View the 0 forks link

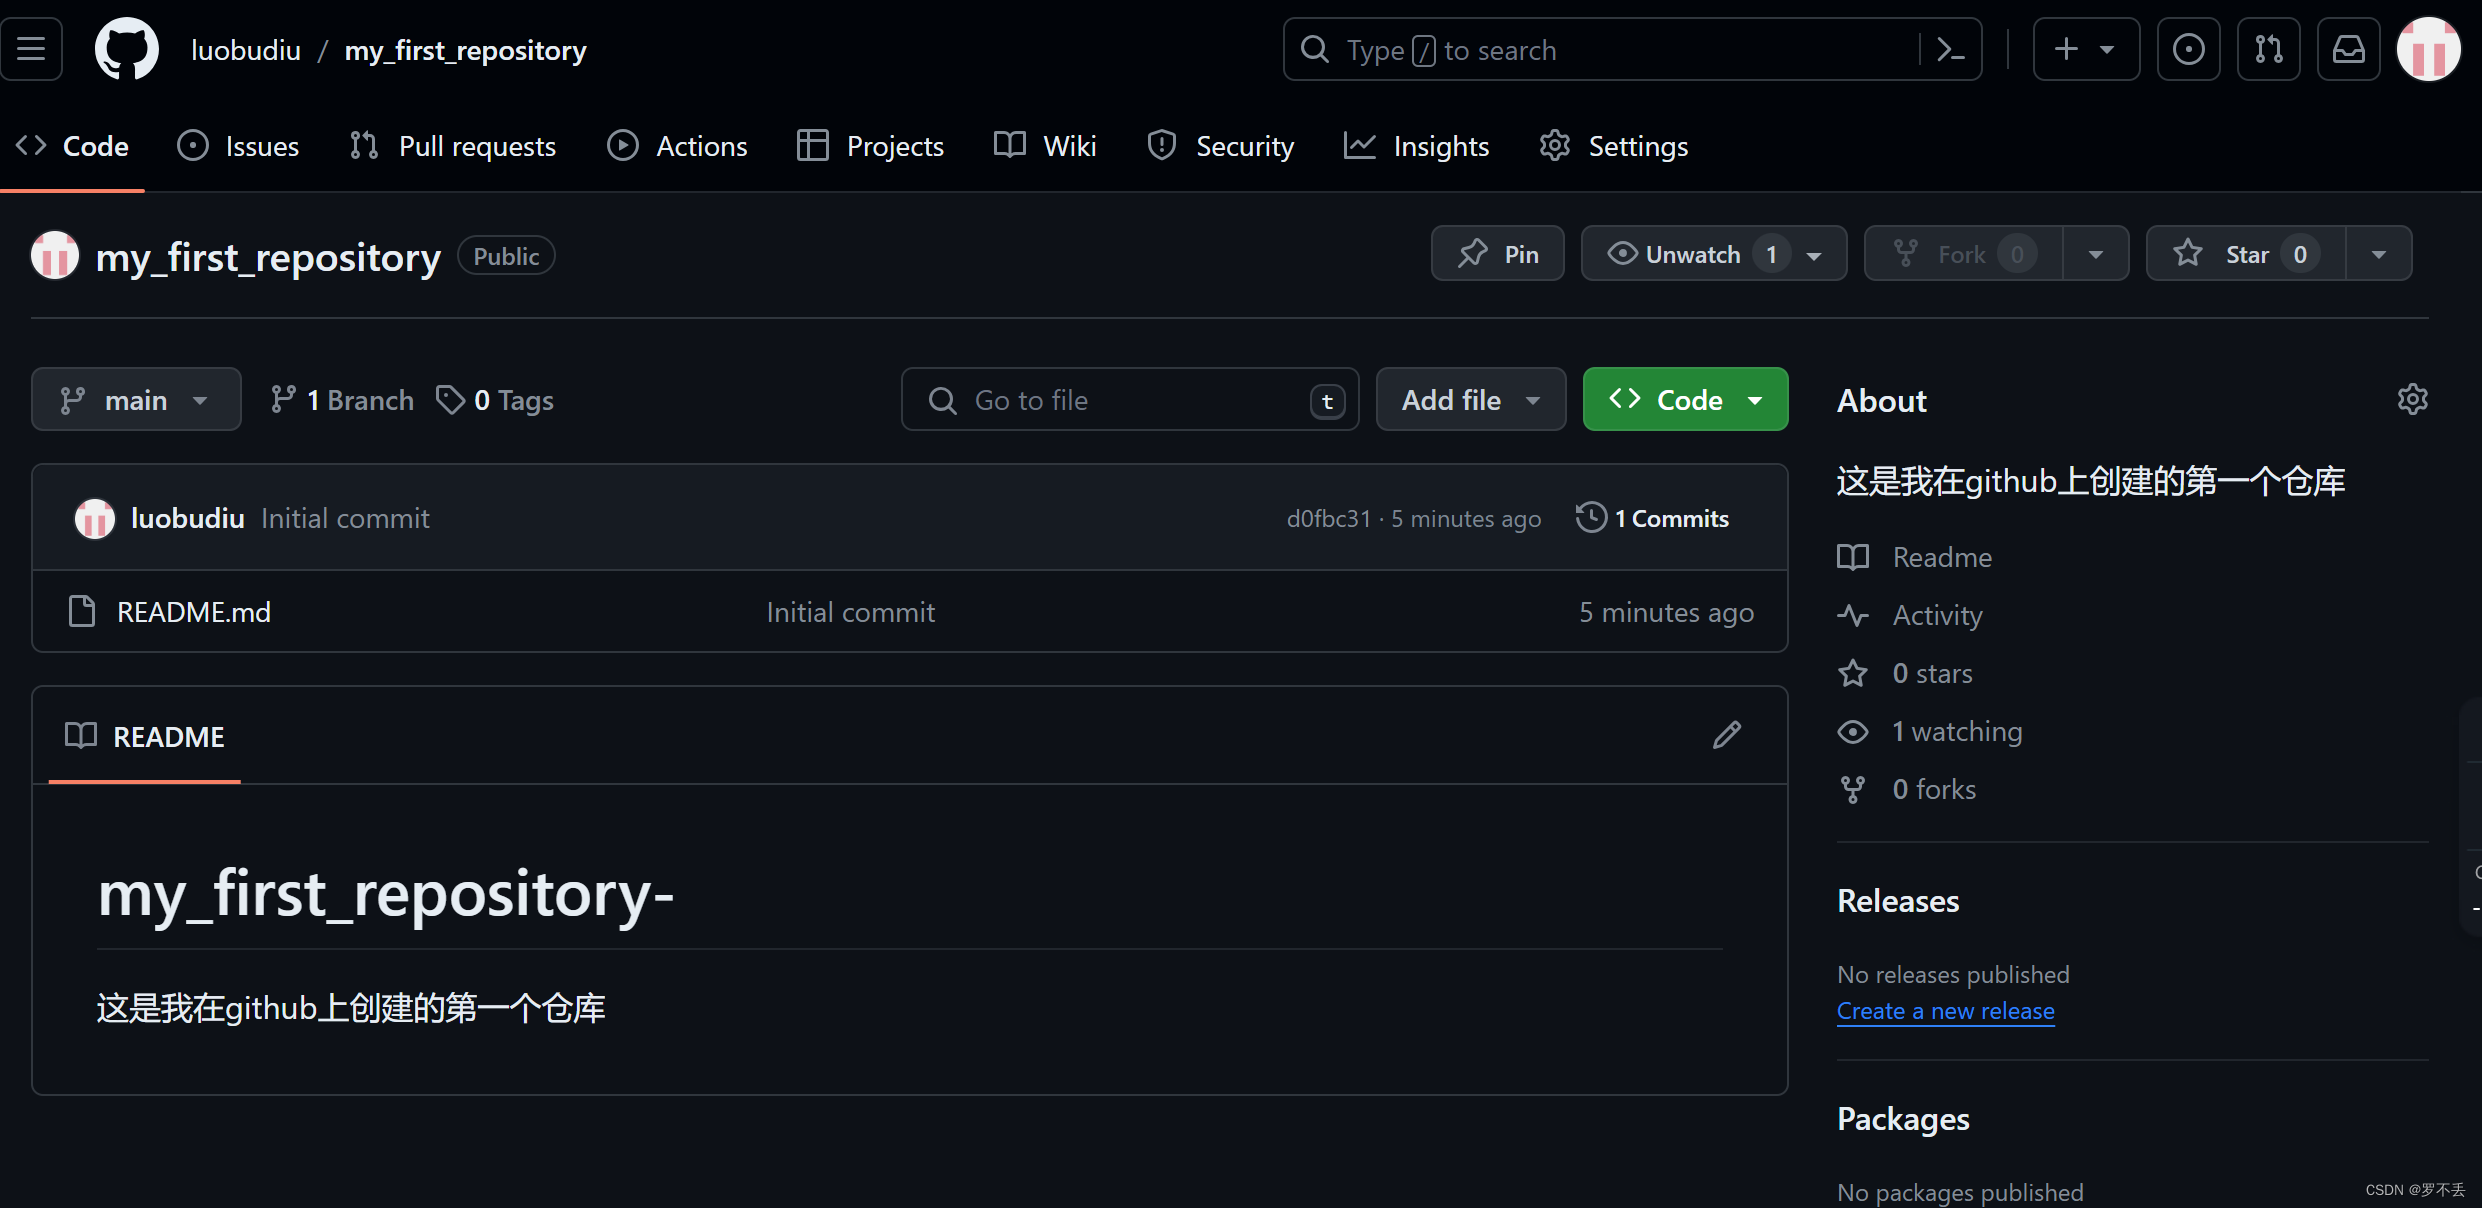click(x=1907, y=789)
